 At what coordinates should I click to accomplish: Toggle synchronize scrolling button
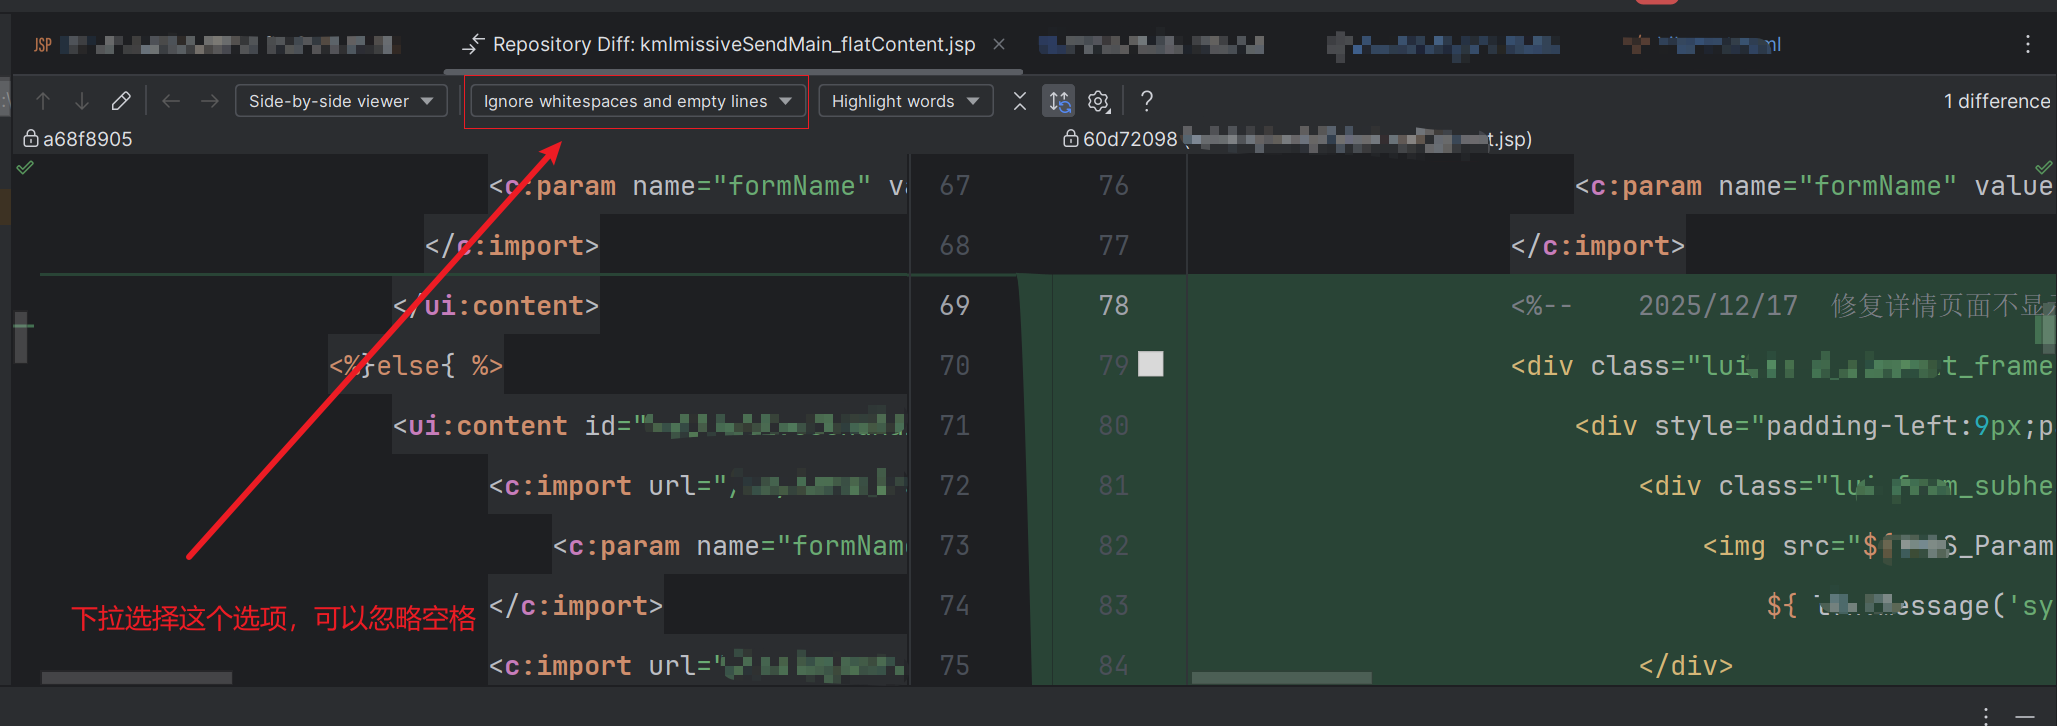pyautogui.click(x=1059, y=101)
